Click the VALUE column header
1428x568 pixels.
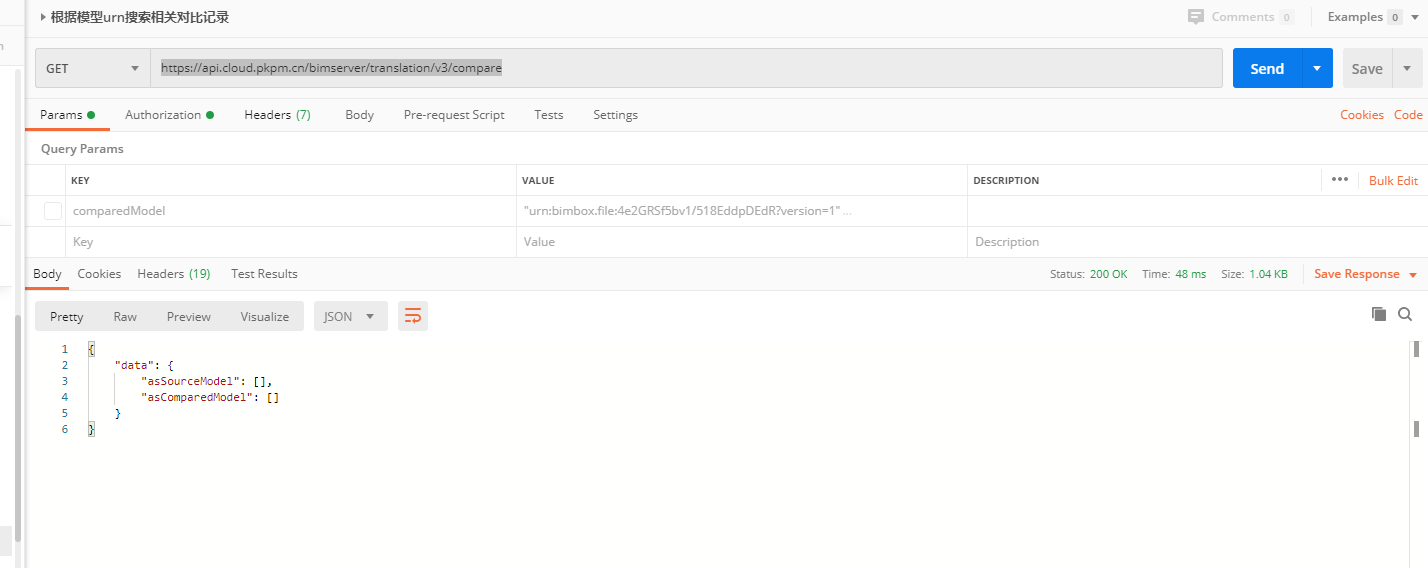pyautogui.click(x=538, y=181)
